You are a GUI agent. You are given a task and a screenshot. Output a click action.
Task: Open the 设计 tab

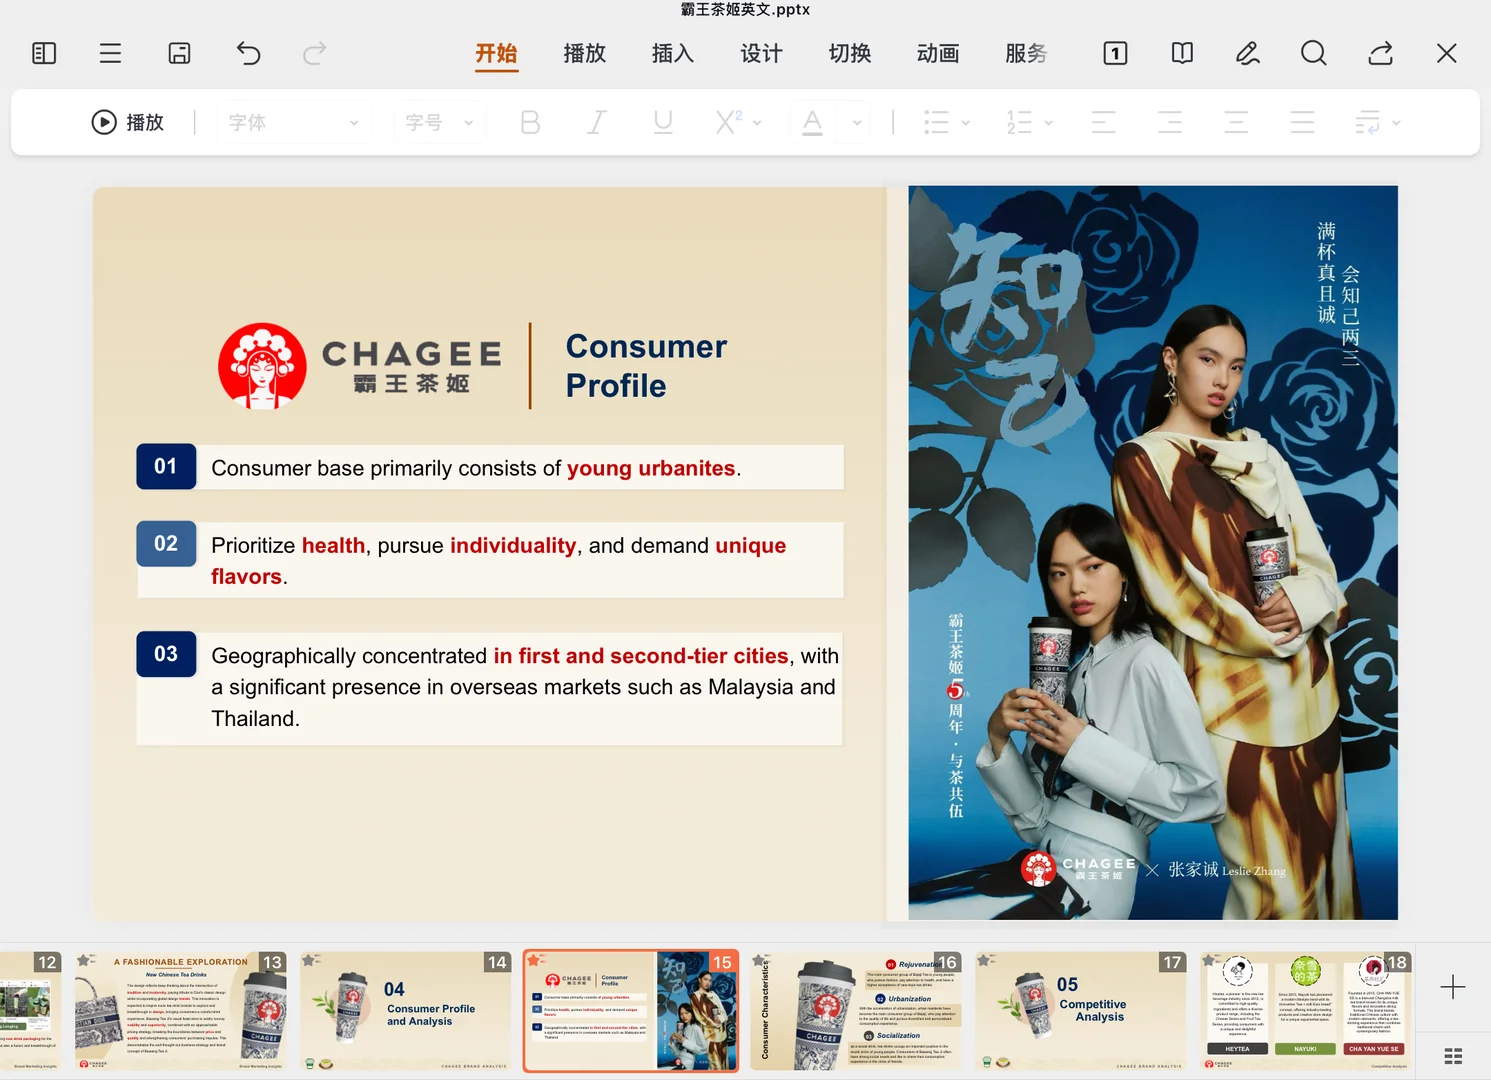[x=761, y=53]
